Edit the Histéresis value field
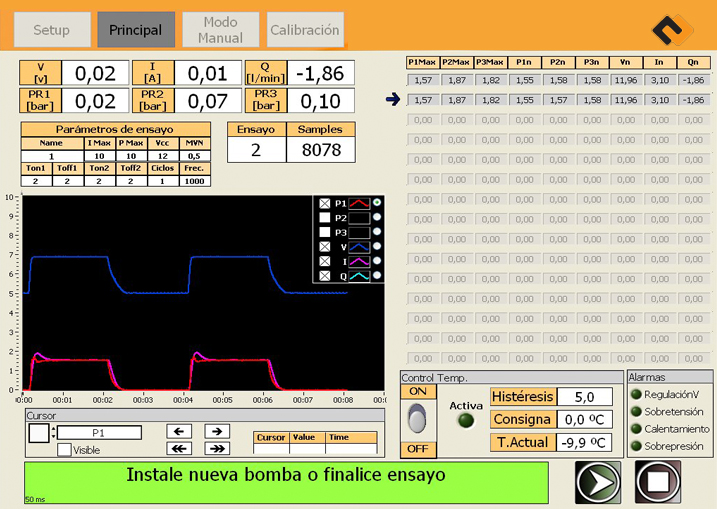717x509 pixels. [x=584, y=396]
